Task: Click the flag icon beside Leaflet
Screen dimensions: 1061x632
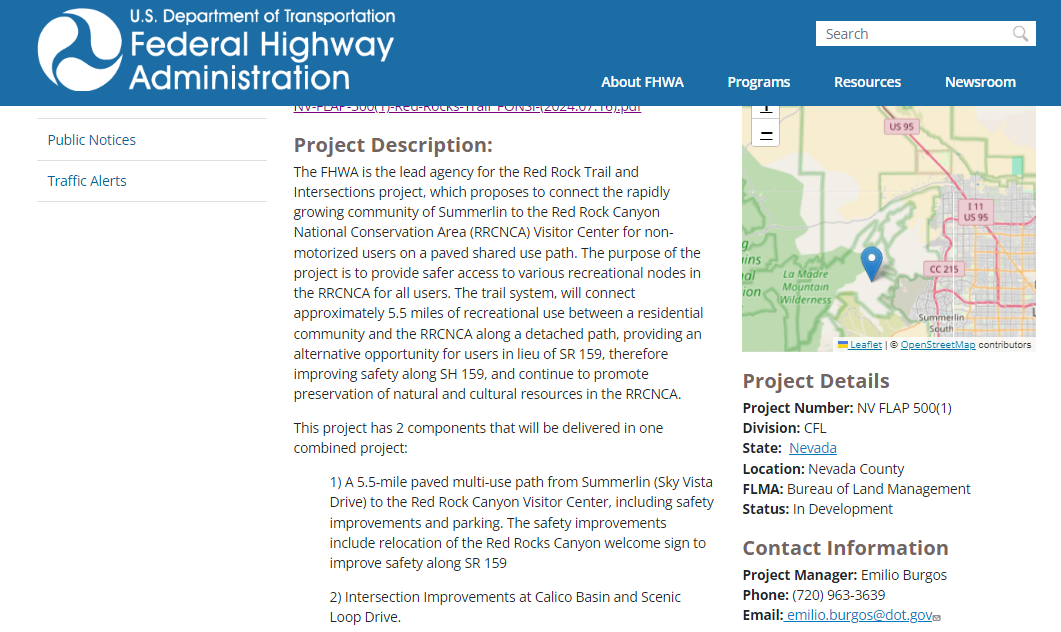Action: [x=843, y=344]
